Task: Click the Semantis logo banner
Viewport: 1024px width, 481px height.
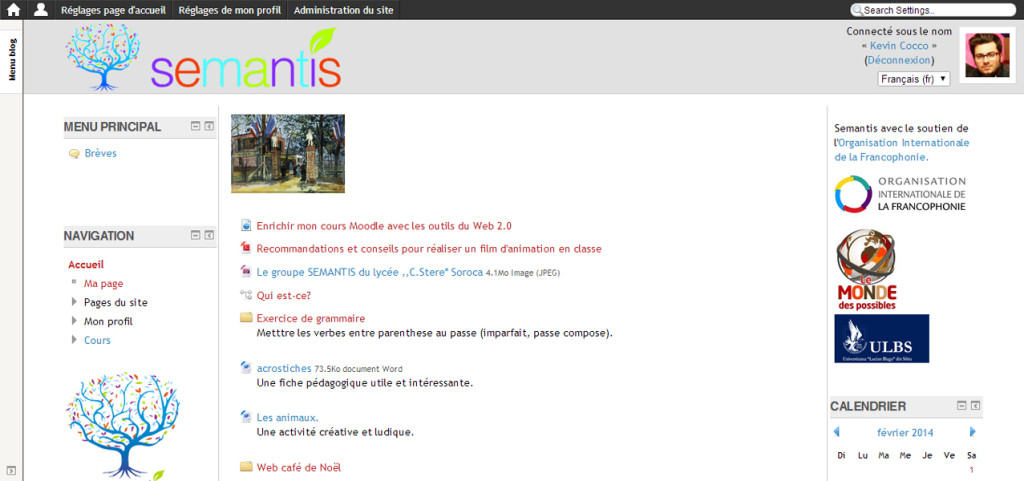Action: 203,59
